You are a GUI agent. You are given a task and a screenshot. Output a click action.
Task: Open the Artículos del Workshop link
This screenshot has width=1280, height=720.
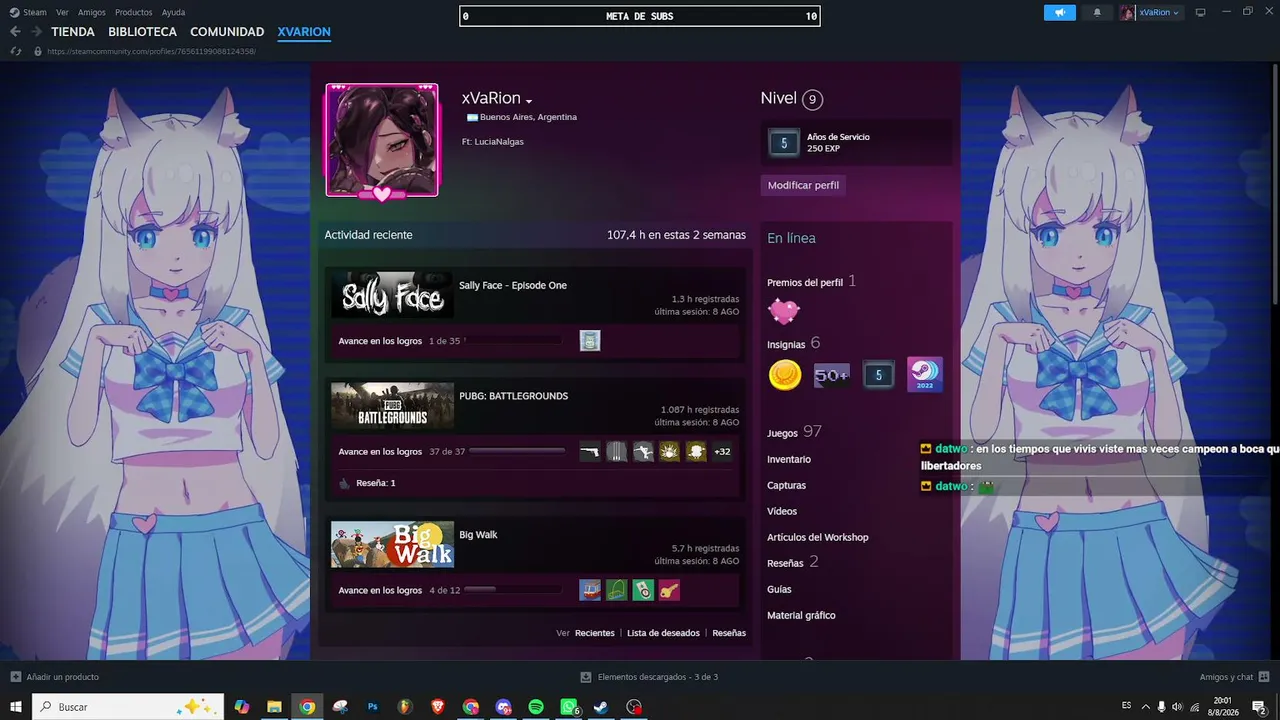(818, 537)
